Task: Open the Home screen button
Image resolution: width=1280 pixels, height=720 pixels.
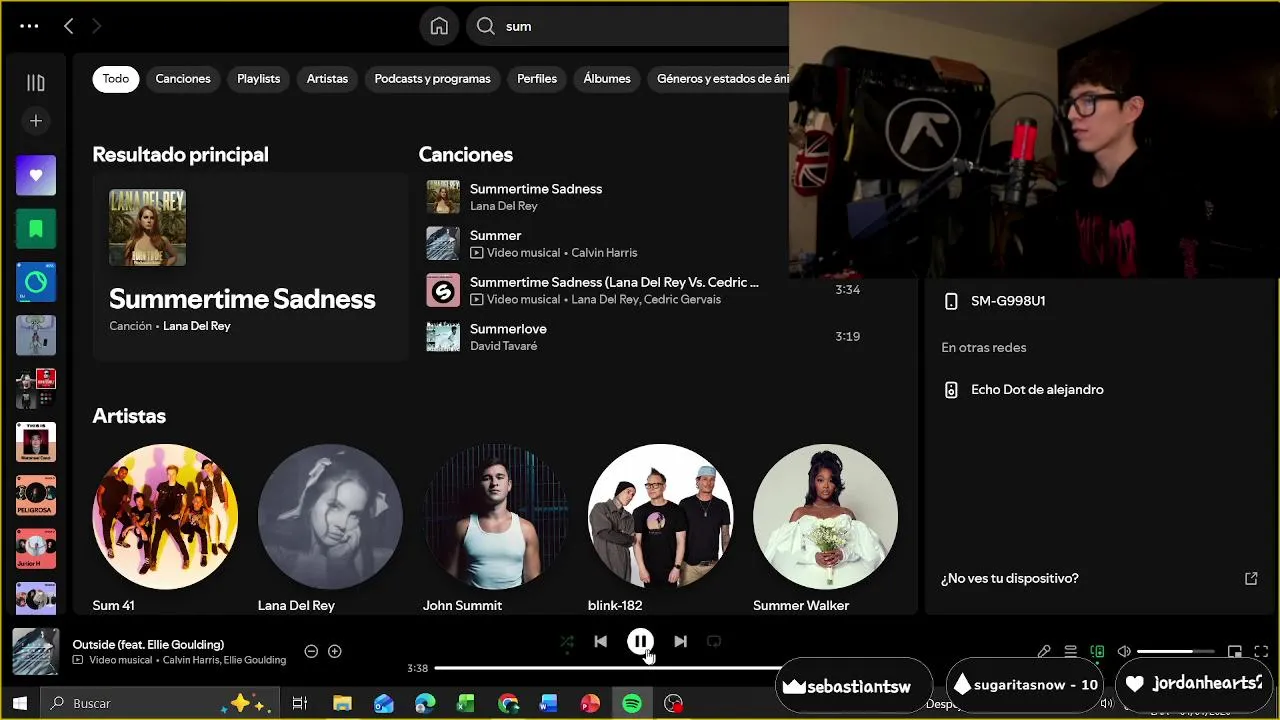Action: (x=439, y=26)
